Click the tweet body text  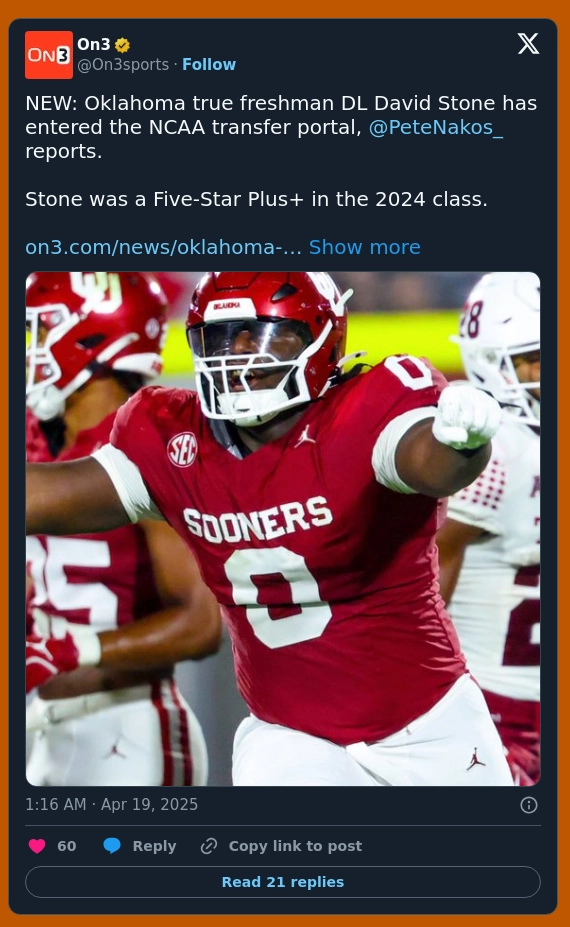point(281,151)
